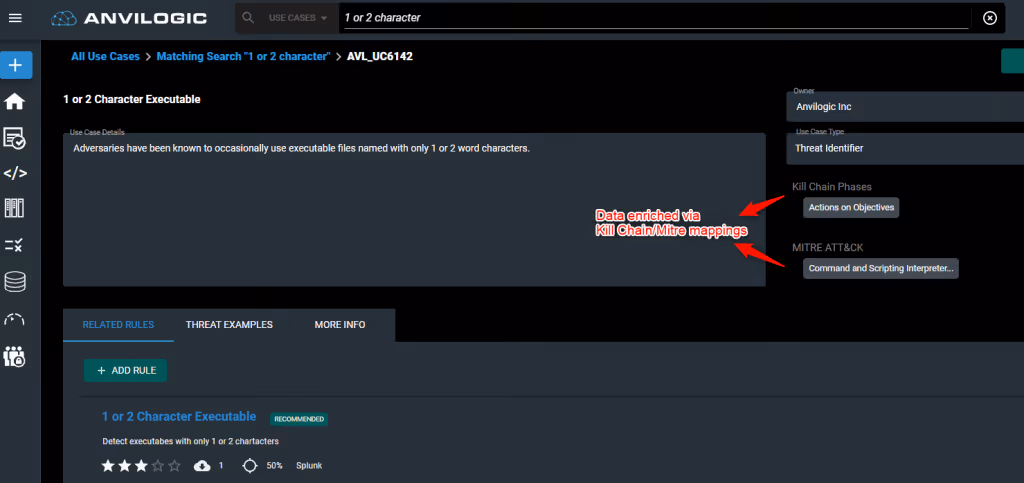
Task: Click the fifth rating star
Action: pos(174,465)
